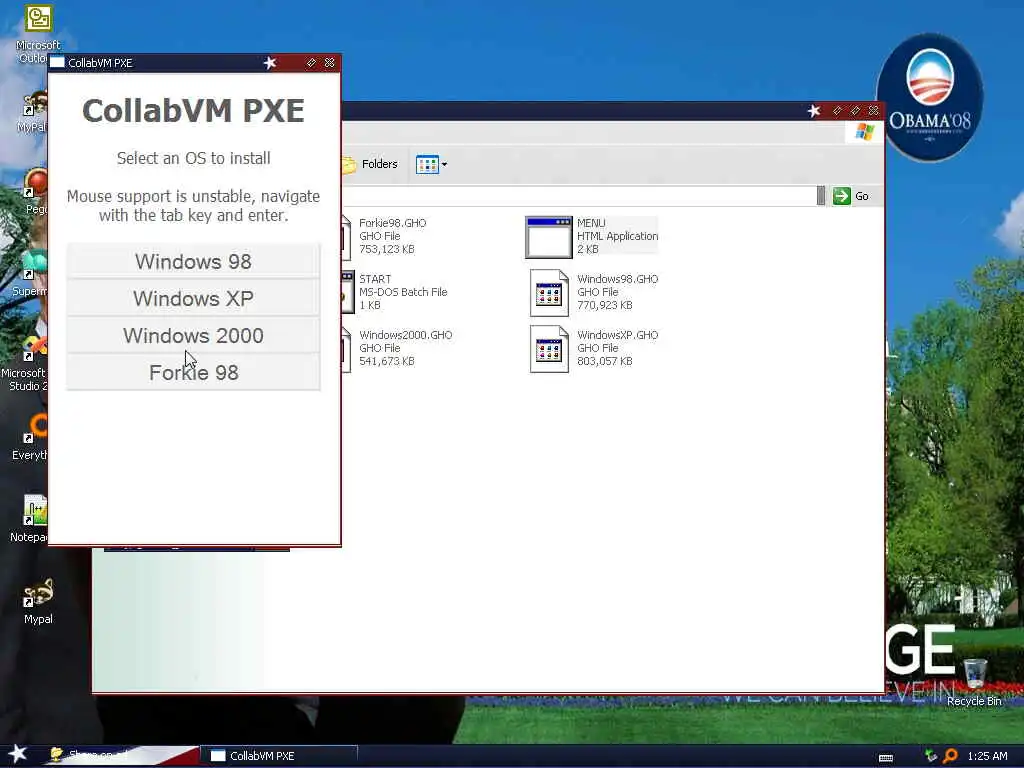Choose Windows 98 to install
Screen dimensions: 1024x768
[193, 261]
